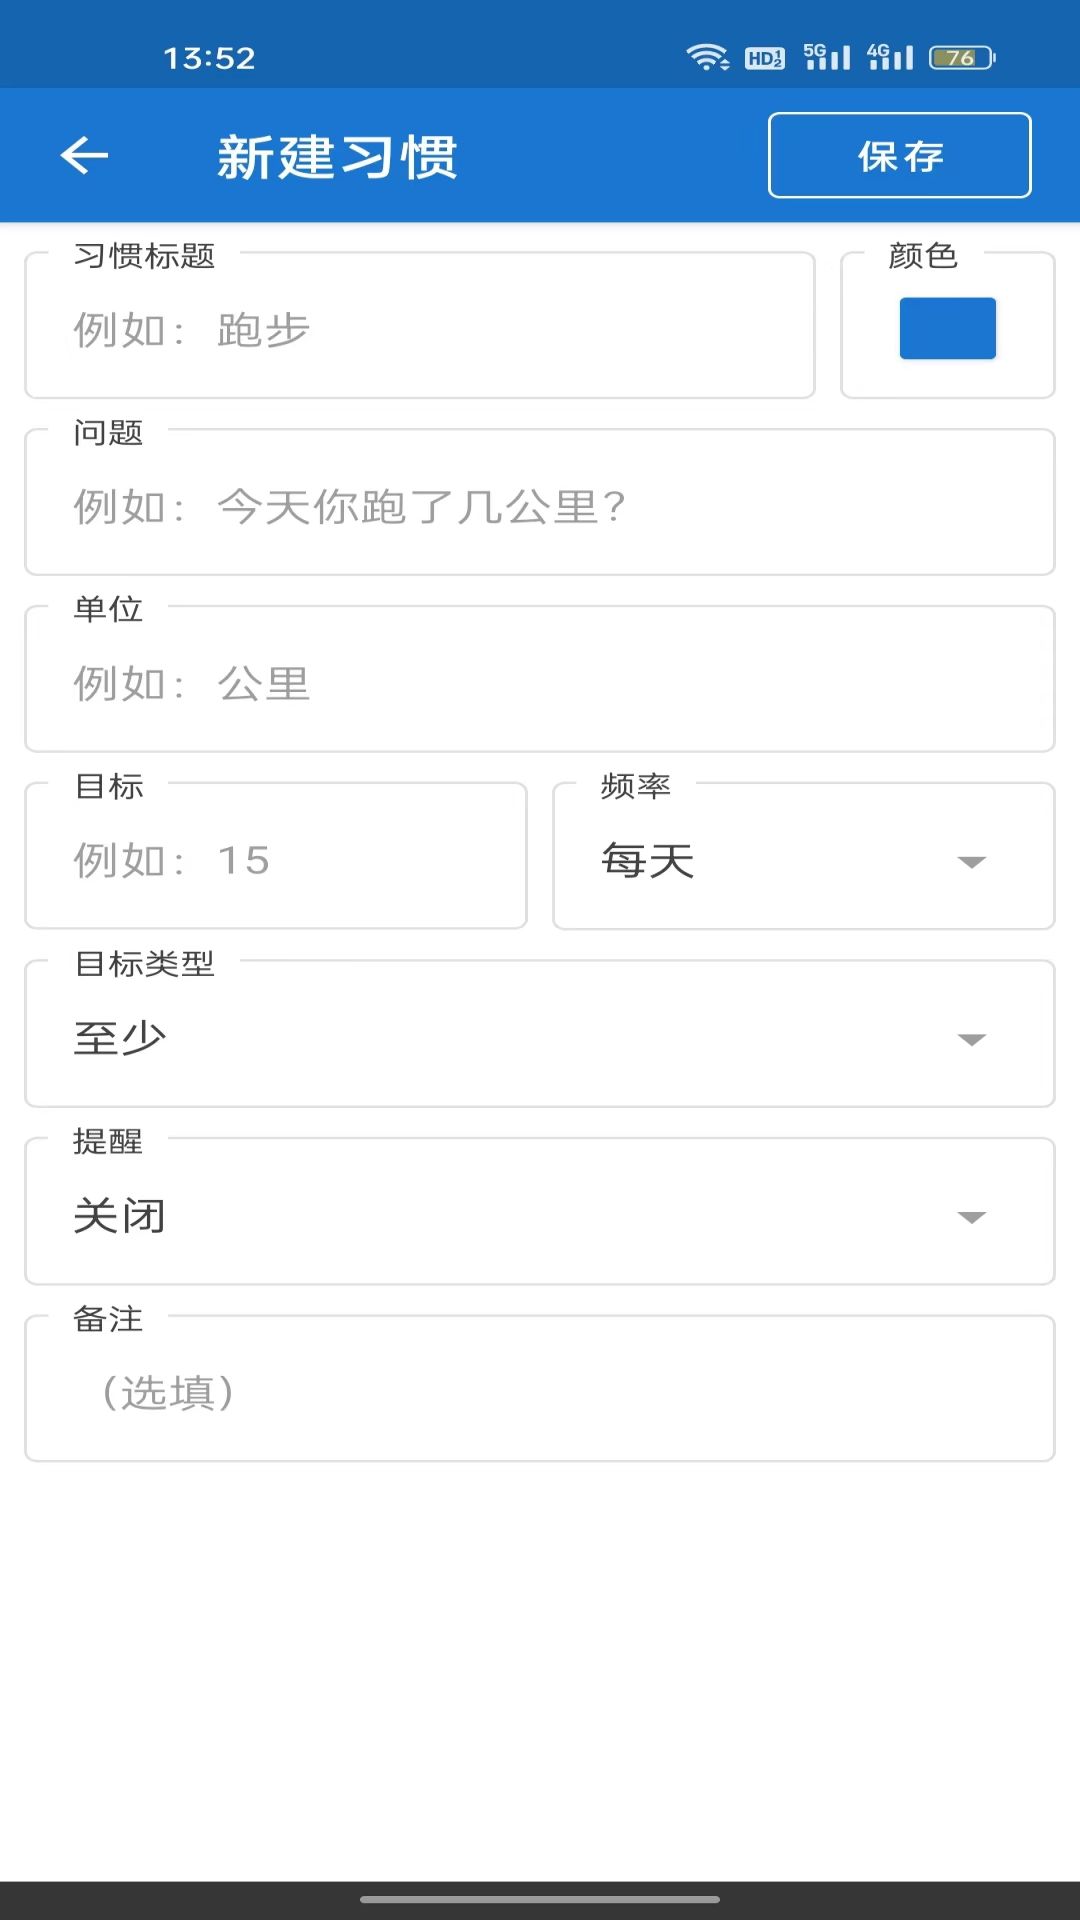Select the 单位 unit input field

(540, 684)
